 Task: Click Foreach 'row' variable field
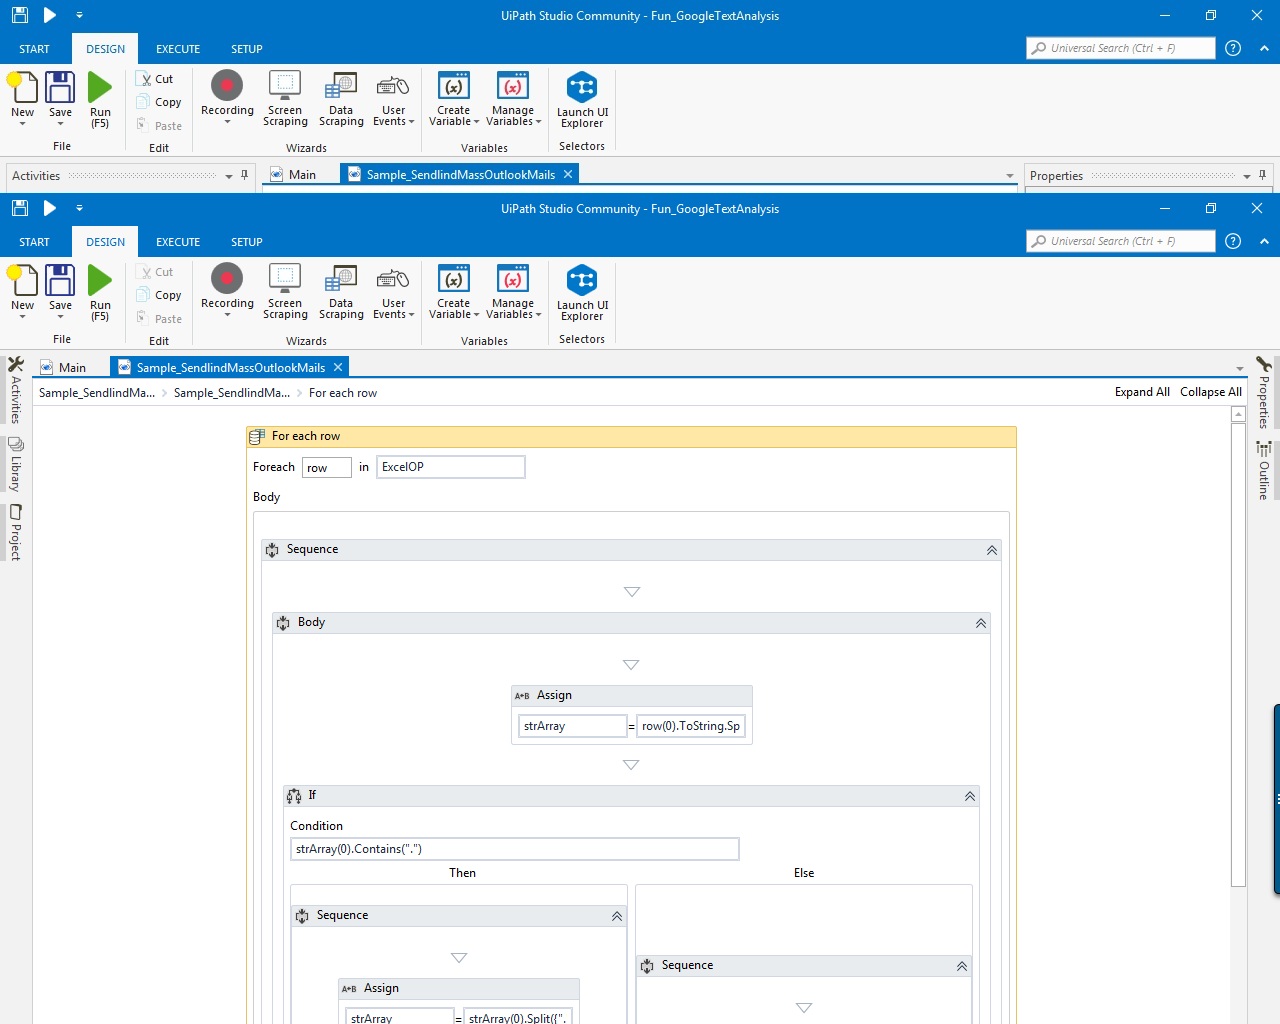pyautogui.click(x=327, y=467)
